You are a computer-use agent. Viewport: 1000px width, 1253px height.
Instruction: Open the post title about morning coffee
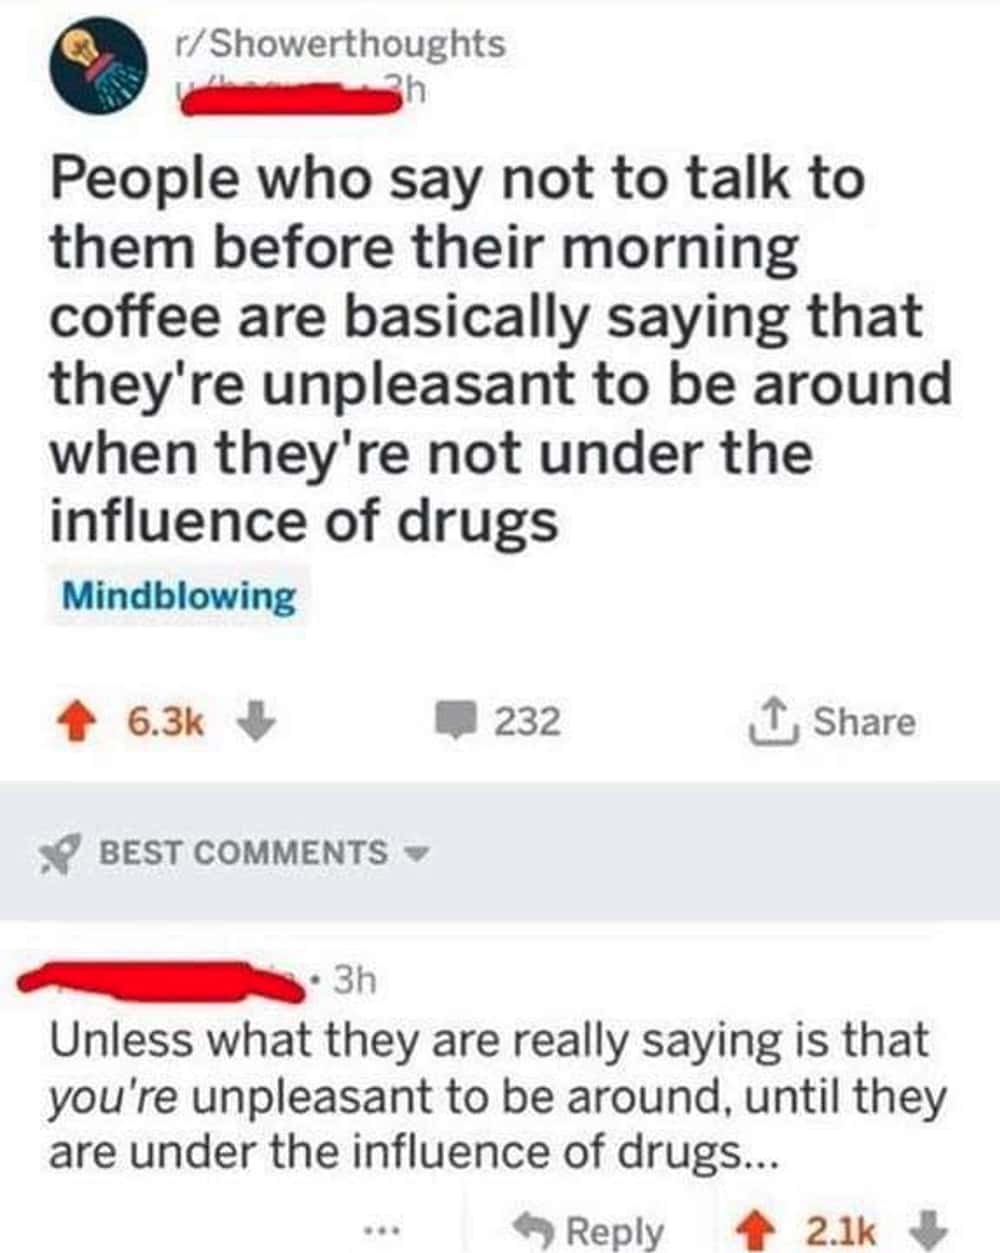500,348
